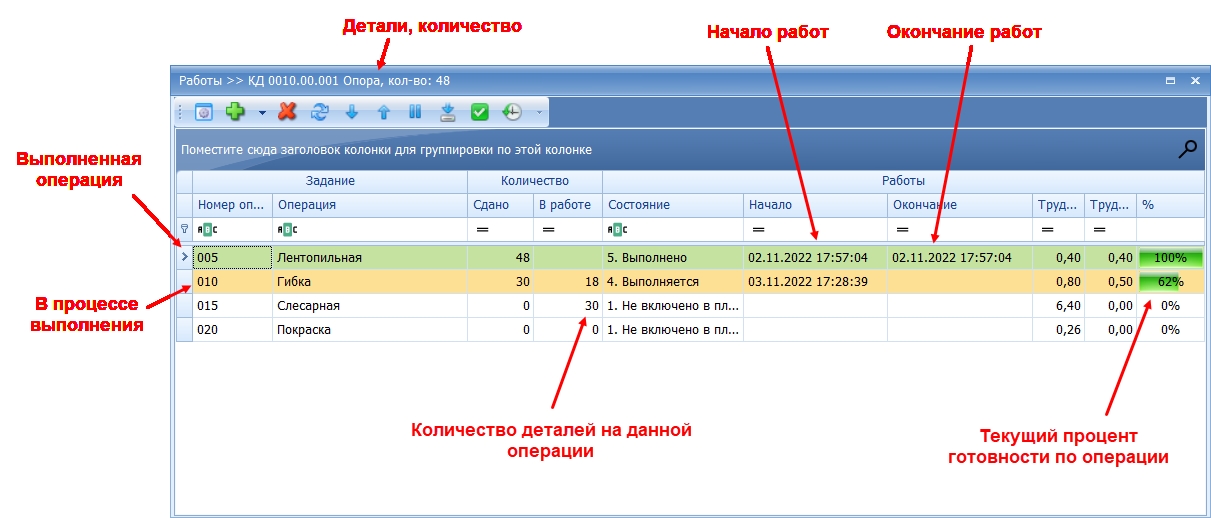The width and height of the screenshot is (1211, 518).
Task: Click the equals filter condition under Сдано
Action: tap(481, 230)
